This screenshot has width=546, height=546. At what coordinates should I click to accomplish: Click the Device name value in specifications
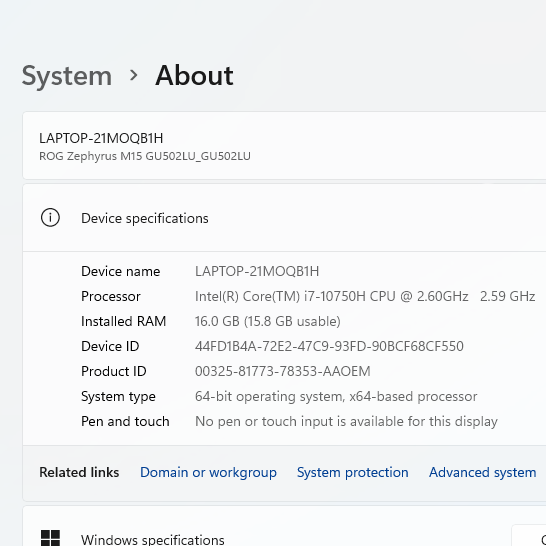[257, 271]
